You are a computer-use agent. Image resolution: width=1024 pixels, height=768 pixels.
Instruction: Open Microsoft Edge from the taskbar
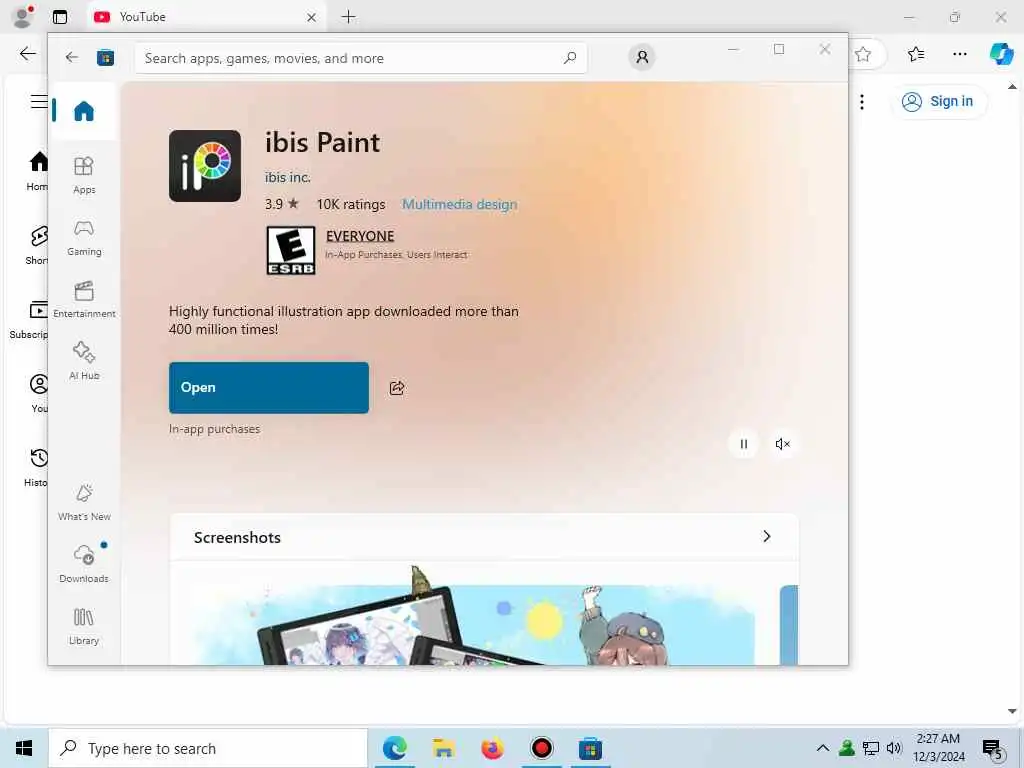tap(394, 748)
